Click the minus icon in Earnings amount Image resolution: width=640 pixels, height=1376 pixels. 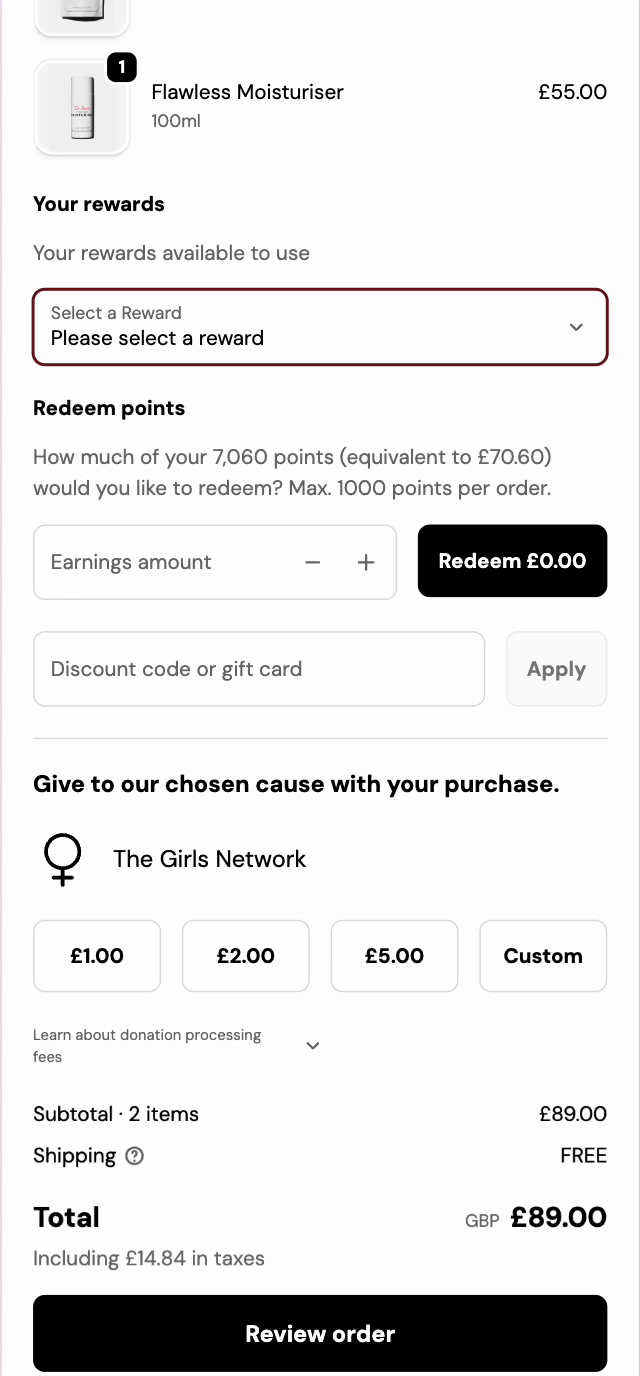313,562
